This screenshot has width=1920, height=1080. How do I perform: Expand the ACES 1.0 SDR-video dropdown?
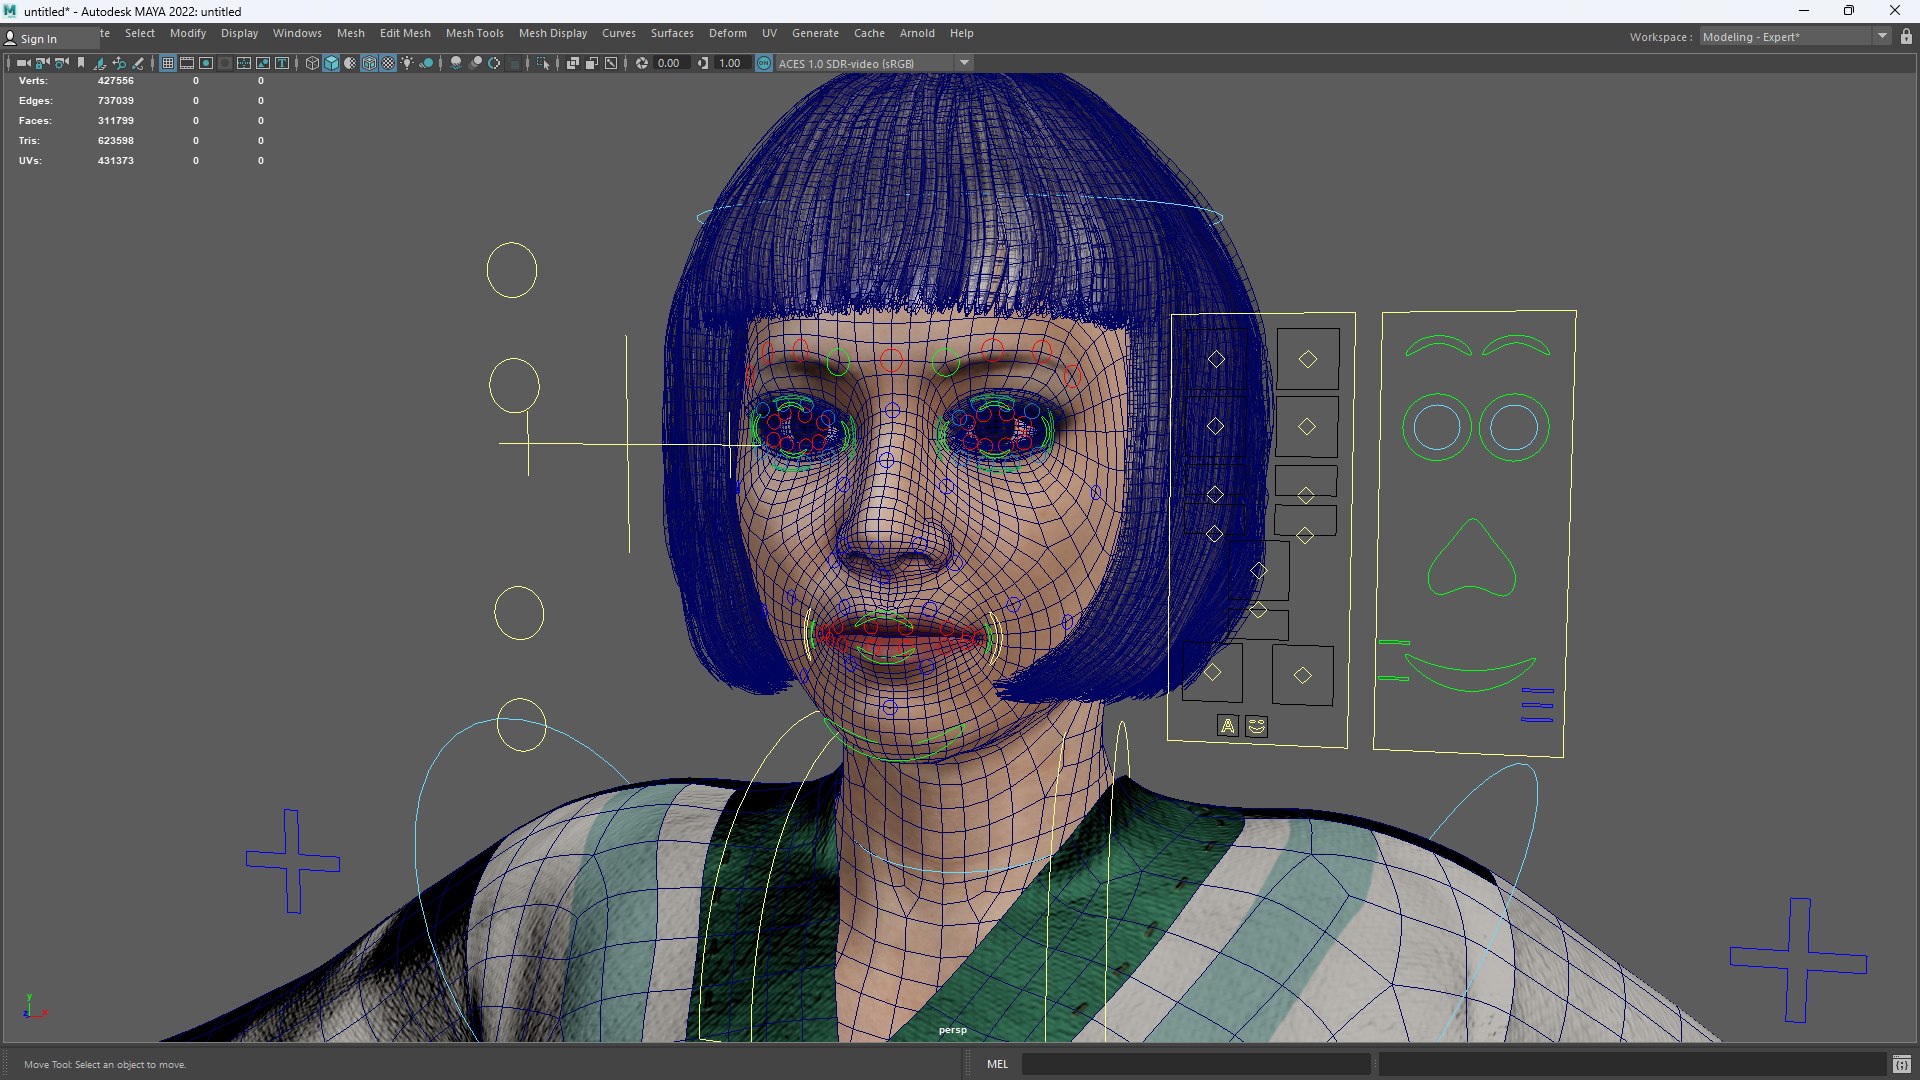(964, 63)
